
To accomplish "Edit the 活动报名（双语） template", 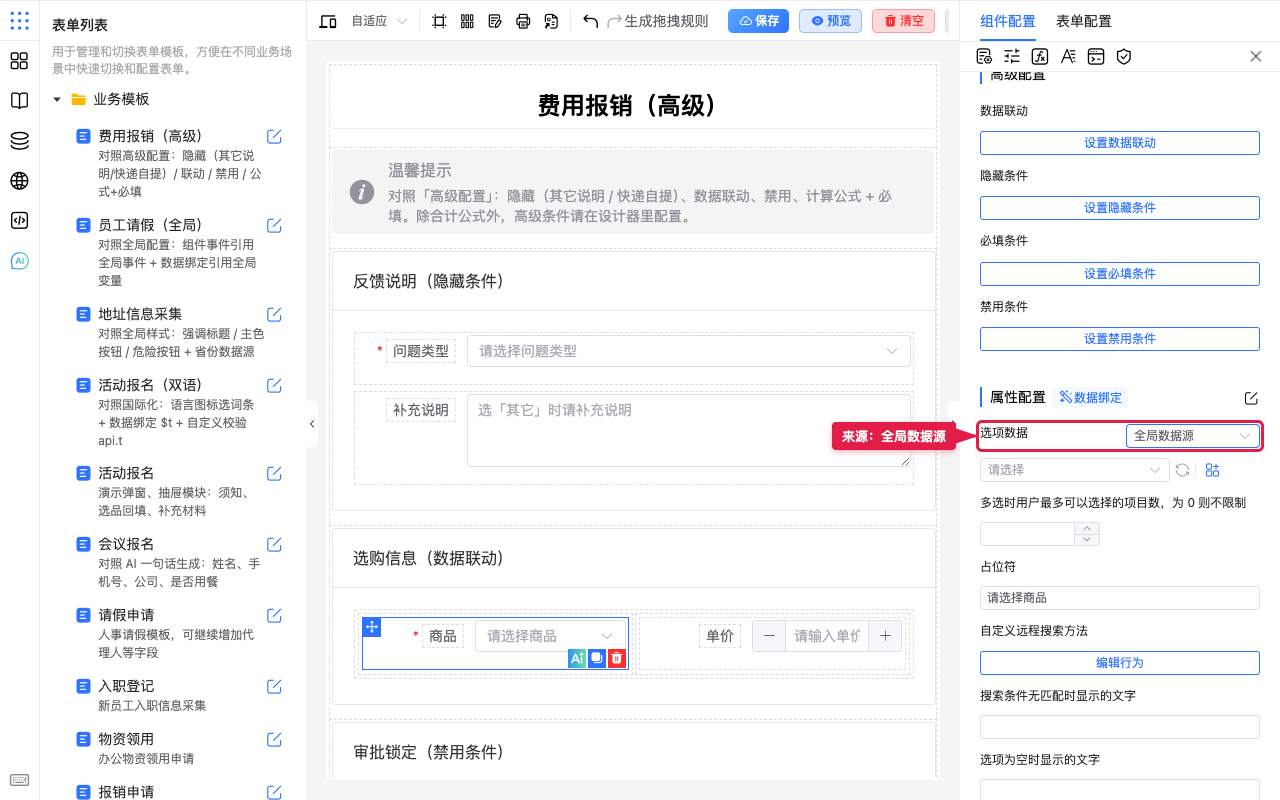I will (x=274, y=385).
